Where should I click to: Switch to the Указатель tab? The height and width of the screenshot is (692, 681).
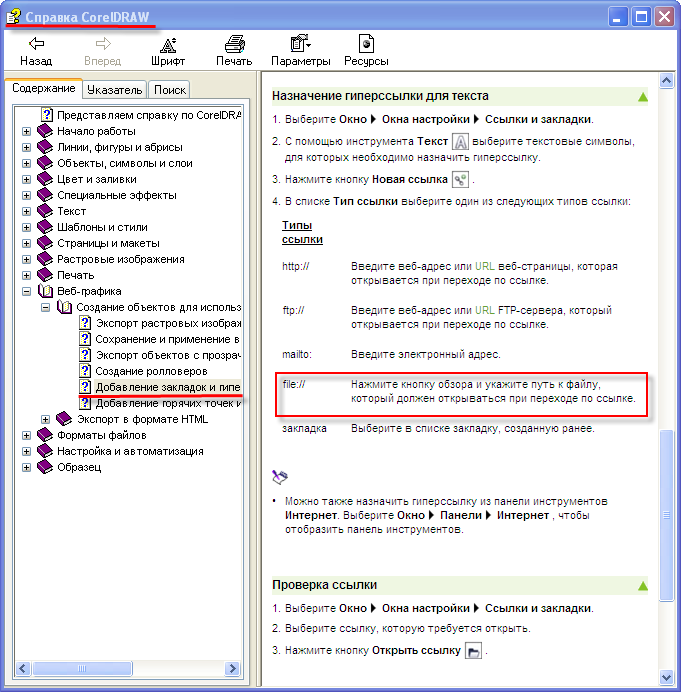click(114, 90)
